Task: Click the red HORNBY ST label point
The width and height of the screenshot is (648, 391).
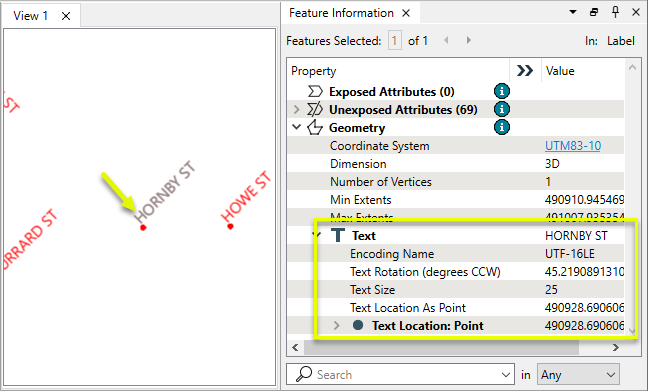Action: point(143,227)
